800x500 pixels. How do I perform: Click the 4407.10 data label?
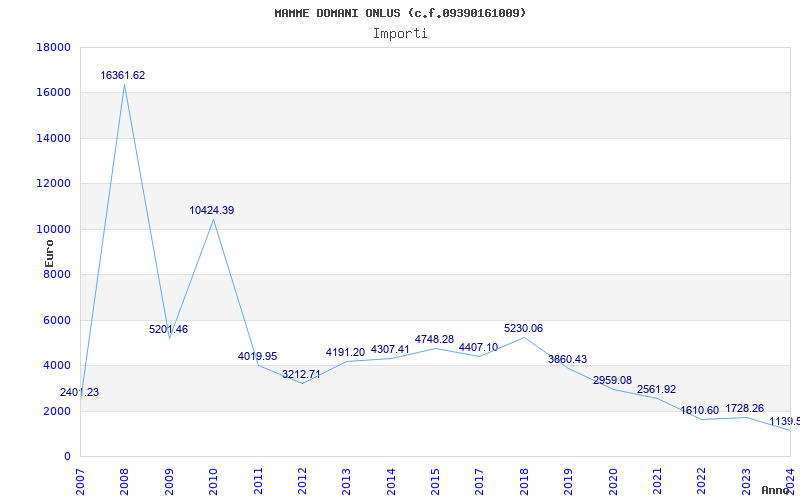(479, 347)
